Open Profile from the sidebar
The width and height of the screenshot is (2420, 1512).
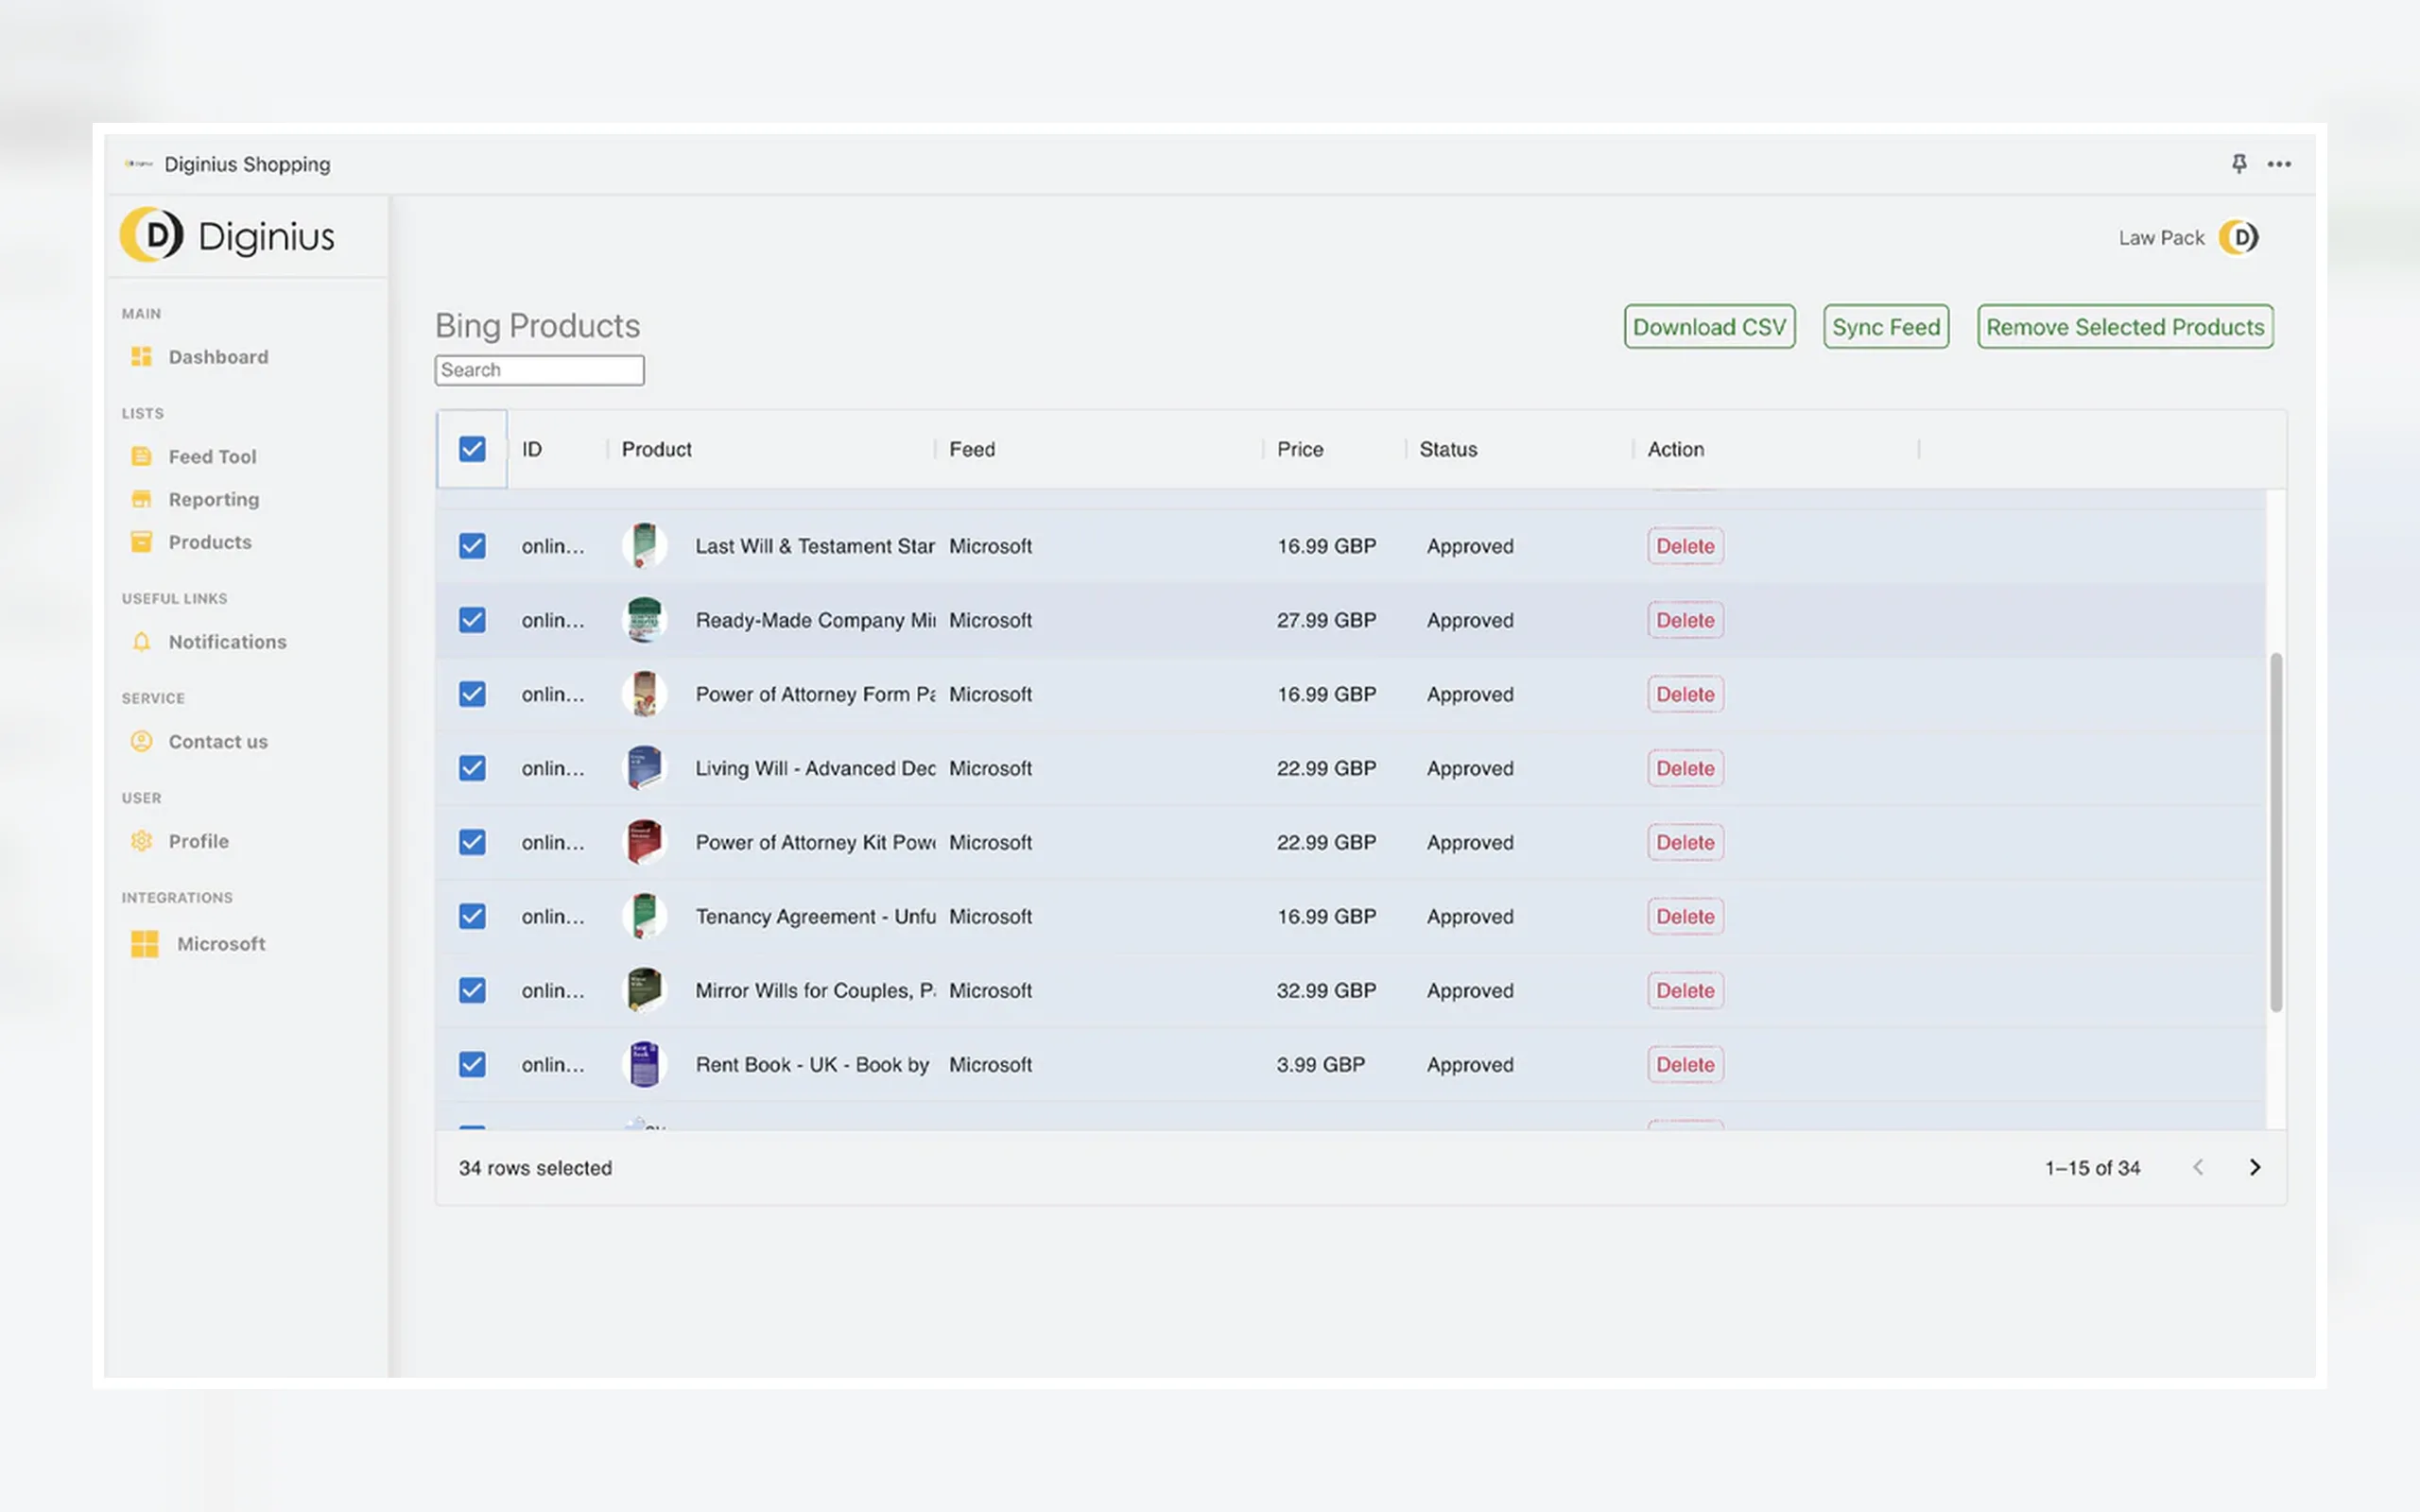coord(198,841)
